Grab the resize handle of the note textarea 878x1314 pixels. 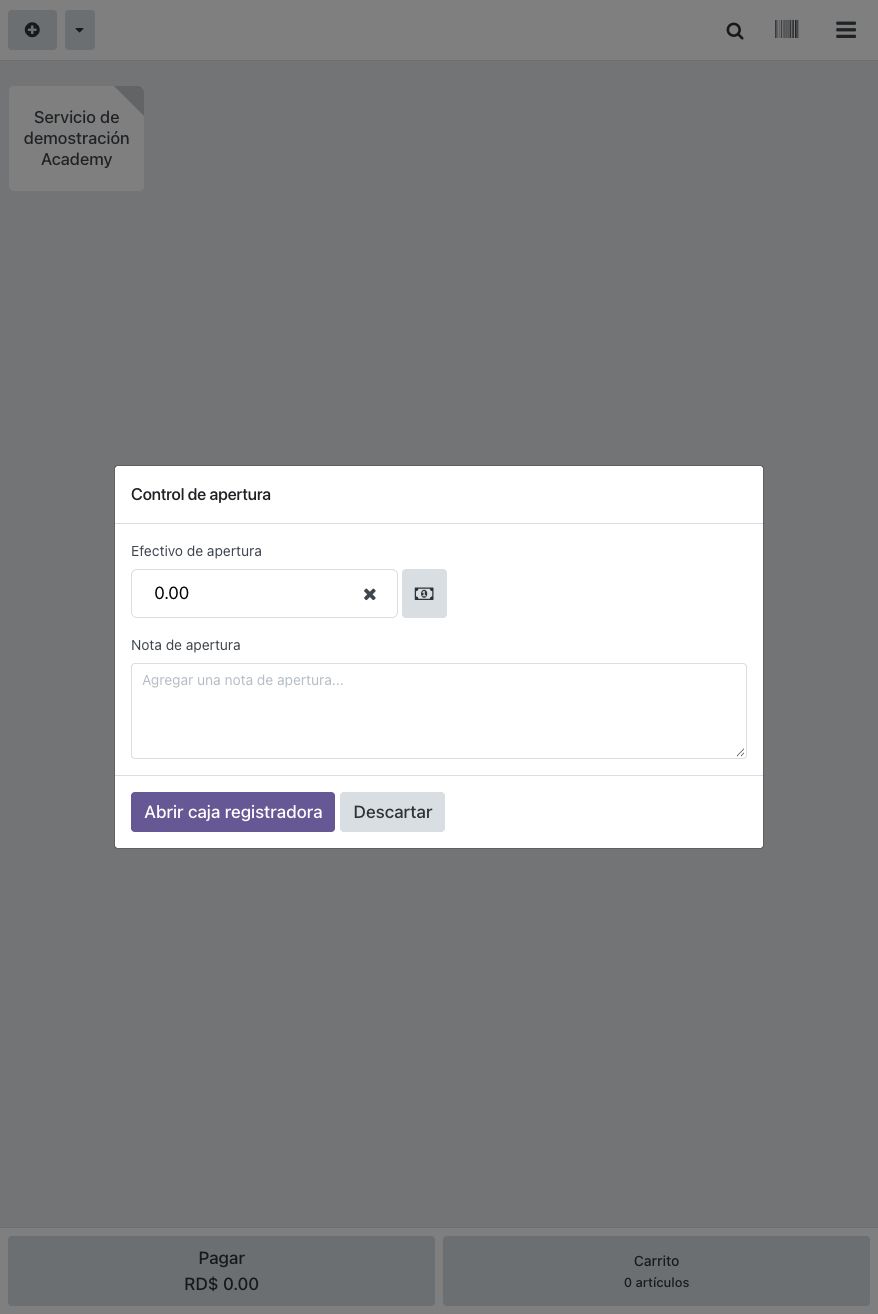tap(740, 752)
